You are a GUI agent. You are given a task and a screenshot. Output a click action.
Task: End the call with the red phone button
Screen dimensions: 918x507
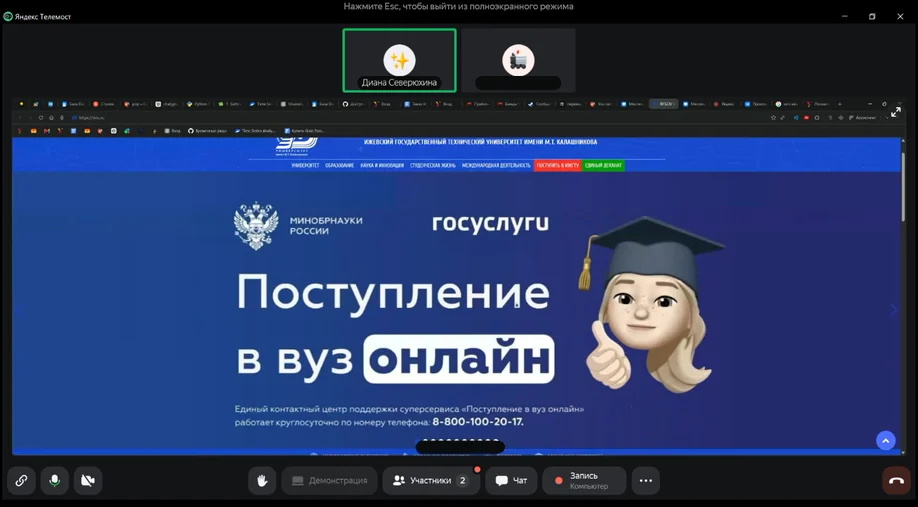tap(896, 481)
